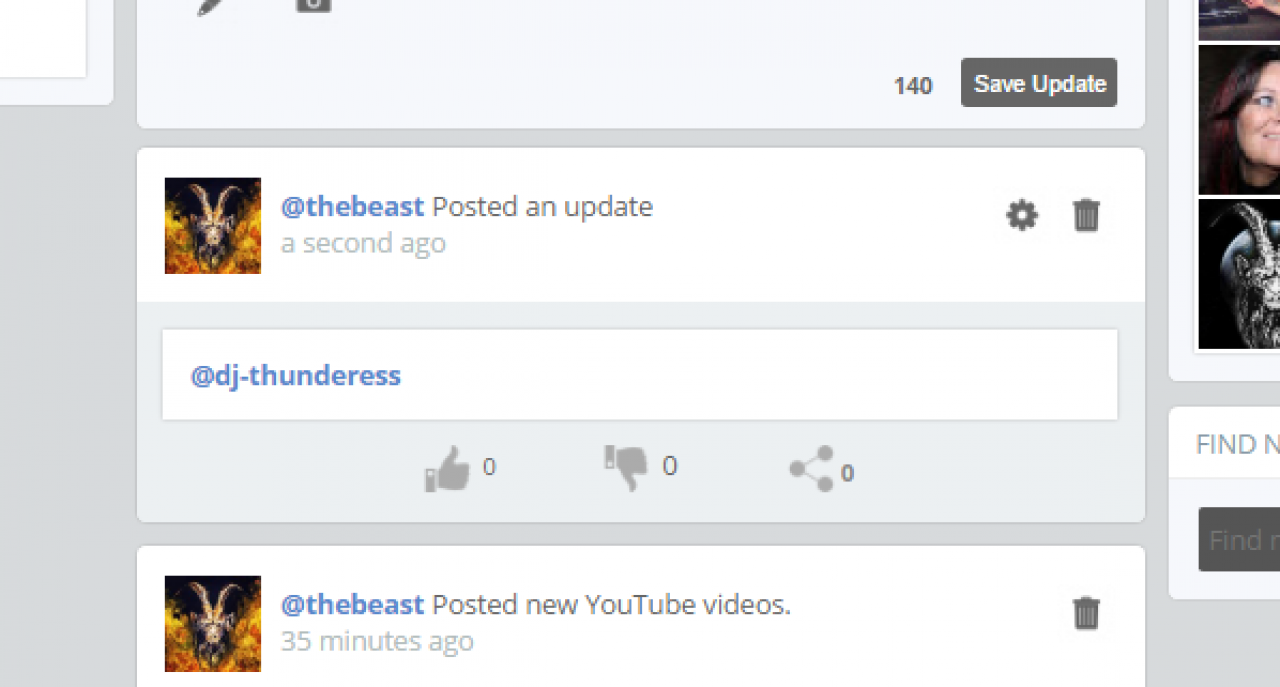Click the camera icon in the update editor

(x=313, y=5)
